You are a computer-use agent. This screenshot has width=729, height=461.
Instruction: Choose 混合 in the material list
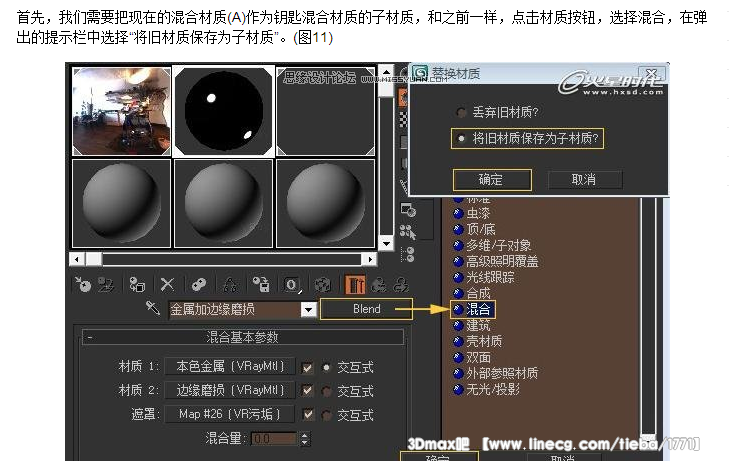478,310
